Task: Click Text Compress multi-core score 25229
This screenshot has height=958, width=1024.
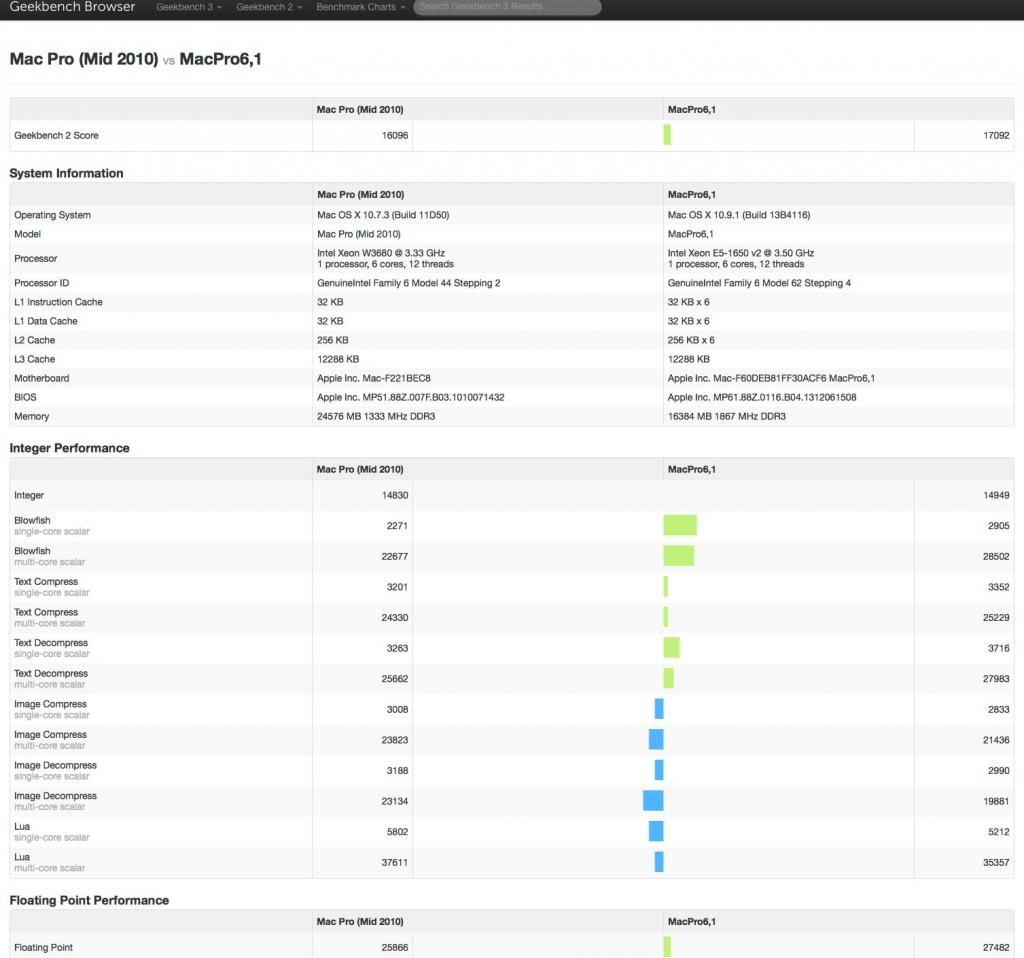Action: click(x=996, y=617)
